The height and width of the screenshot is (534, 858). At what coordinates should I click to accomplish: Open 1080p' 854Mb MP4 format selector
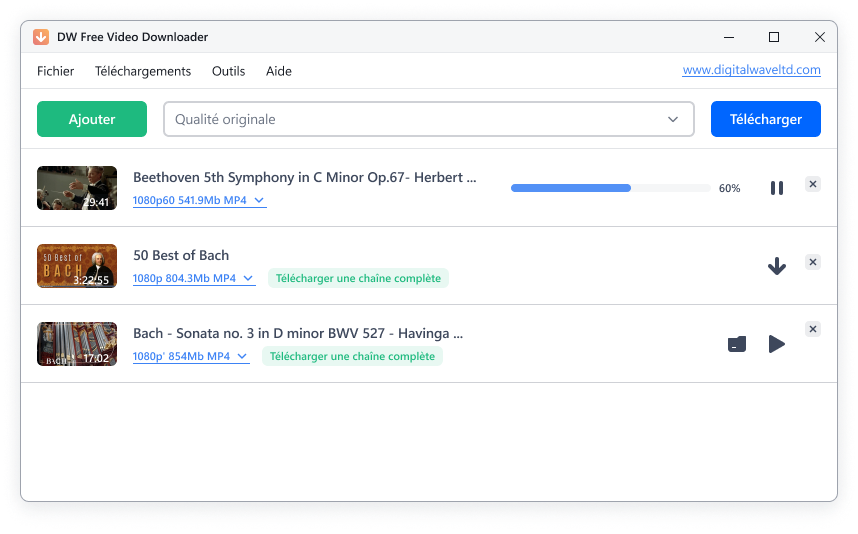190,357
